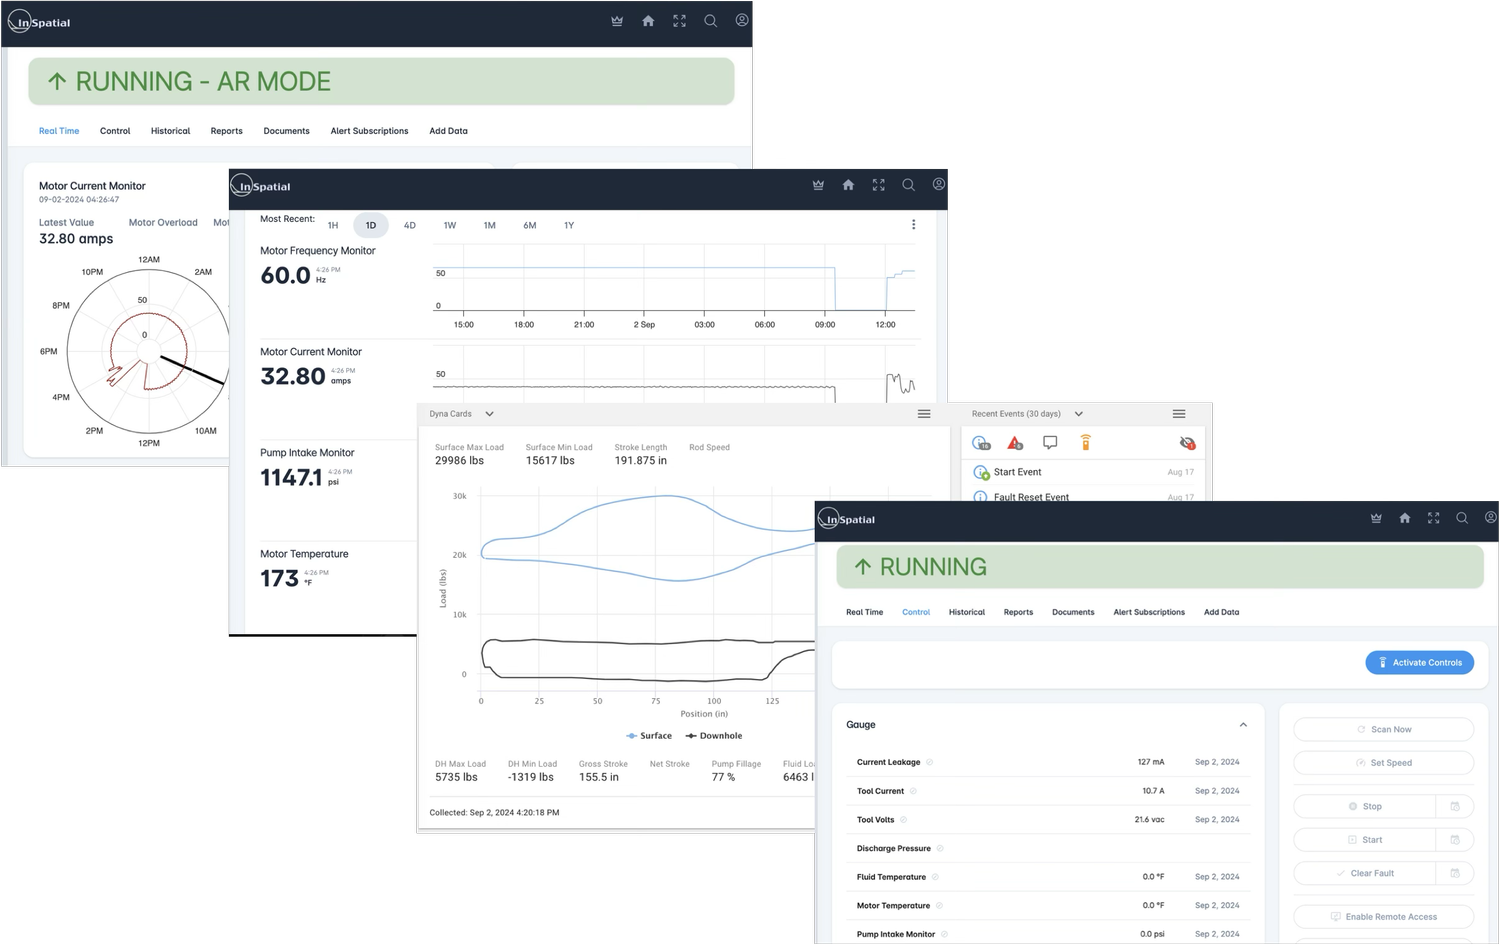Toggle the alert events filter with red triangle
Screen dimensions: 1500x945
[x=1014, y=442]
